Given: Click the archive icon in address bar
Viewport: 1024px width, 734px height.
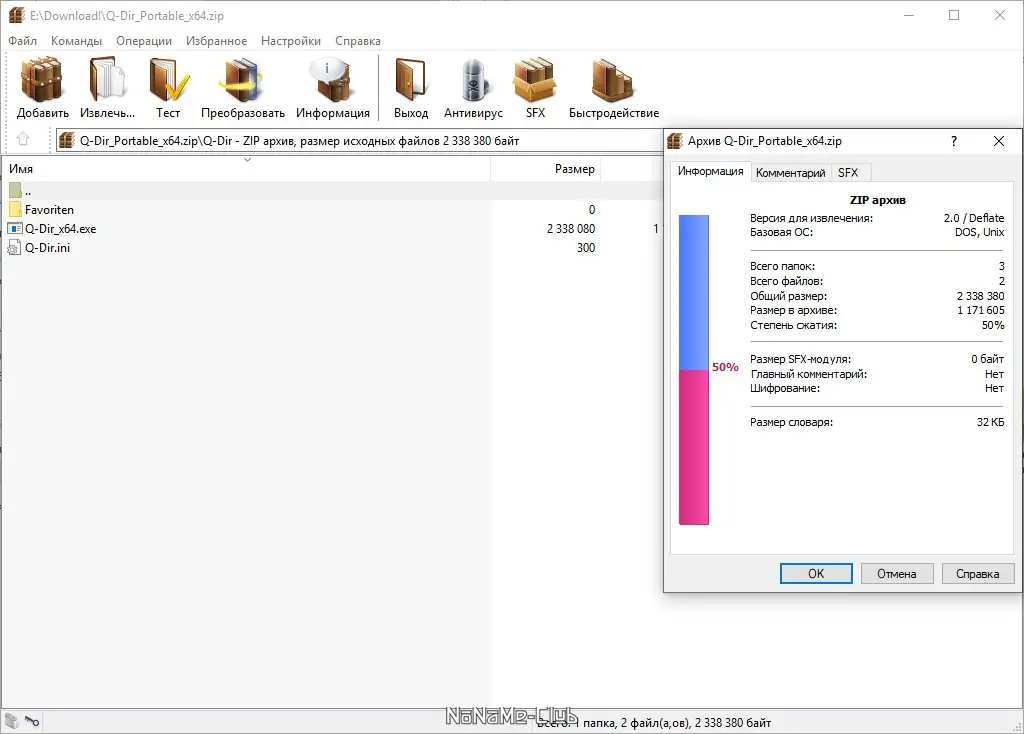Looking at the screenshot, I should [67, 140].
